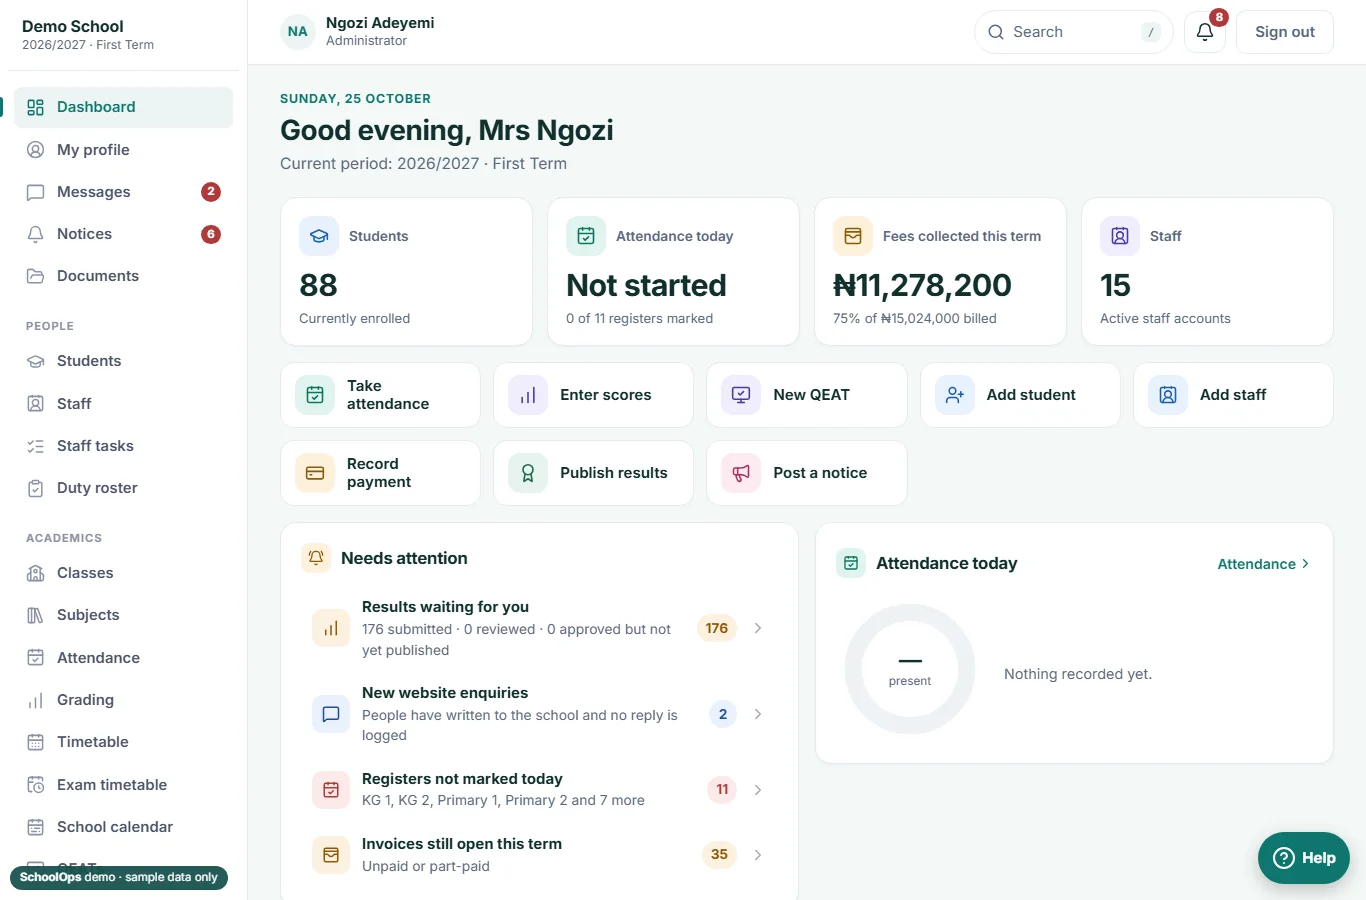
Task: Click the Registers not marked calendar icon
Action: (331, 790)
